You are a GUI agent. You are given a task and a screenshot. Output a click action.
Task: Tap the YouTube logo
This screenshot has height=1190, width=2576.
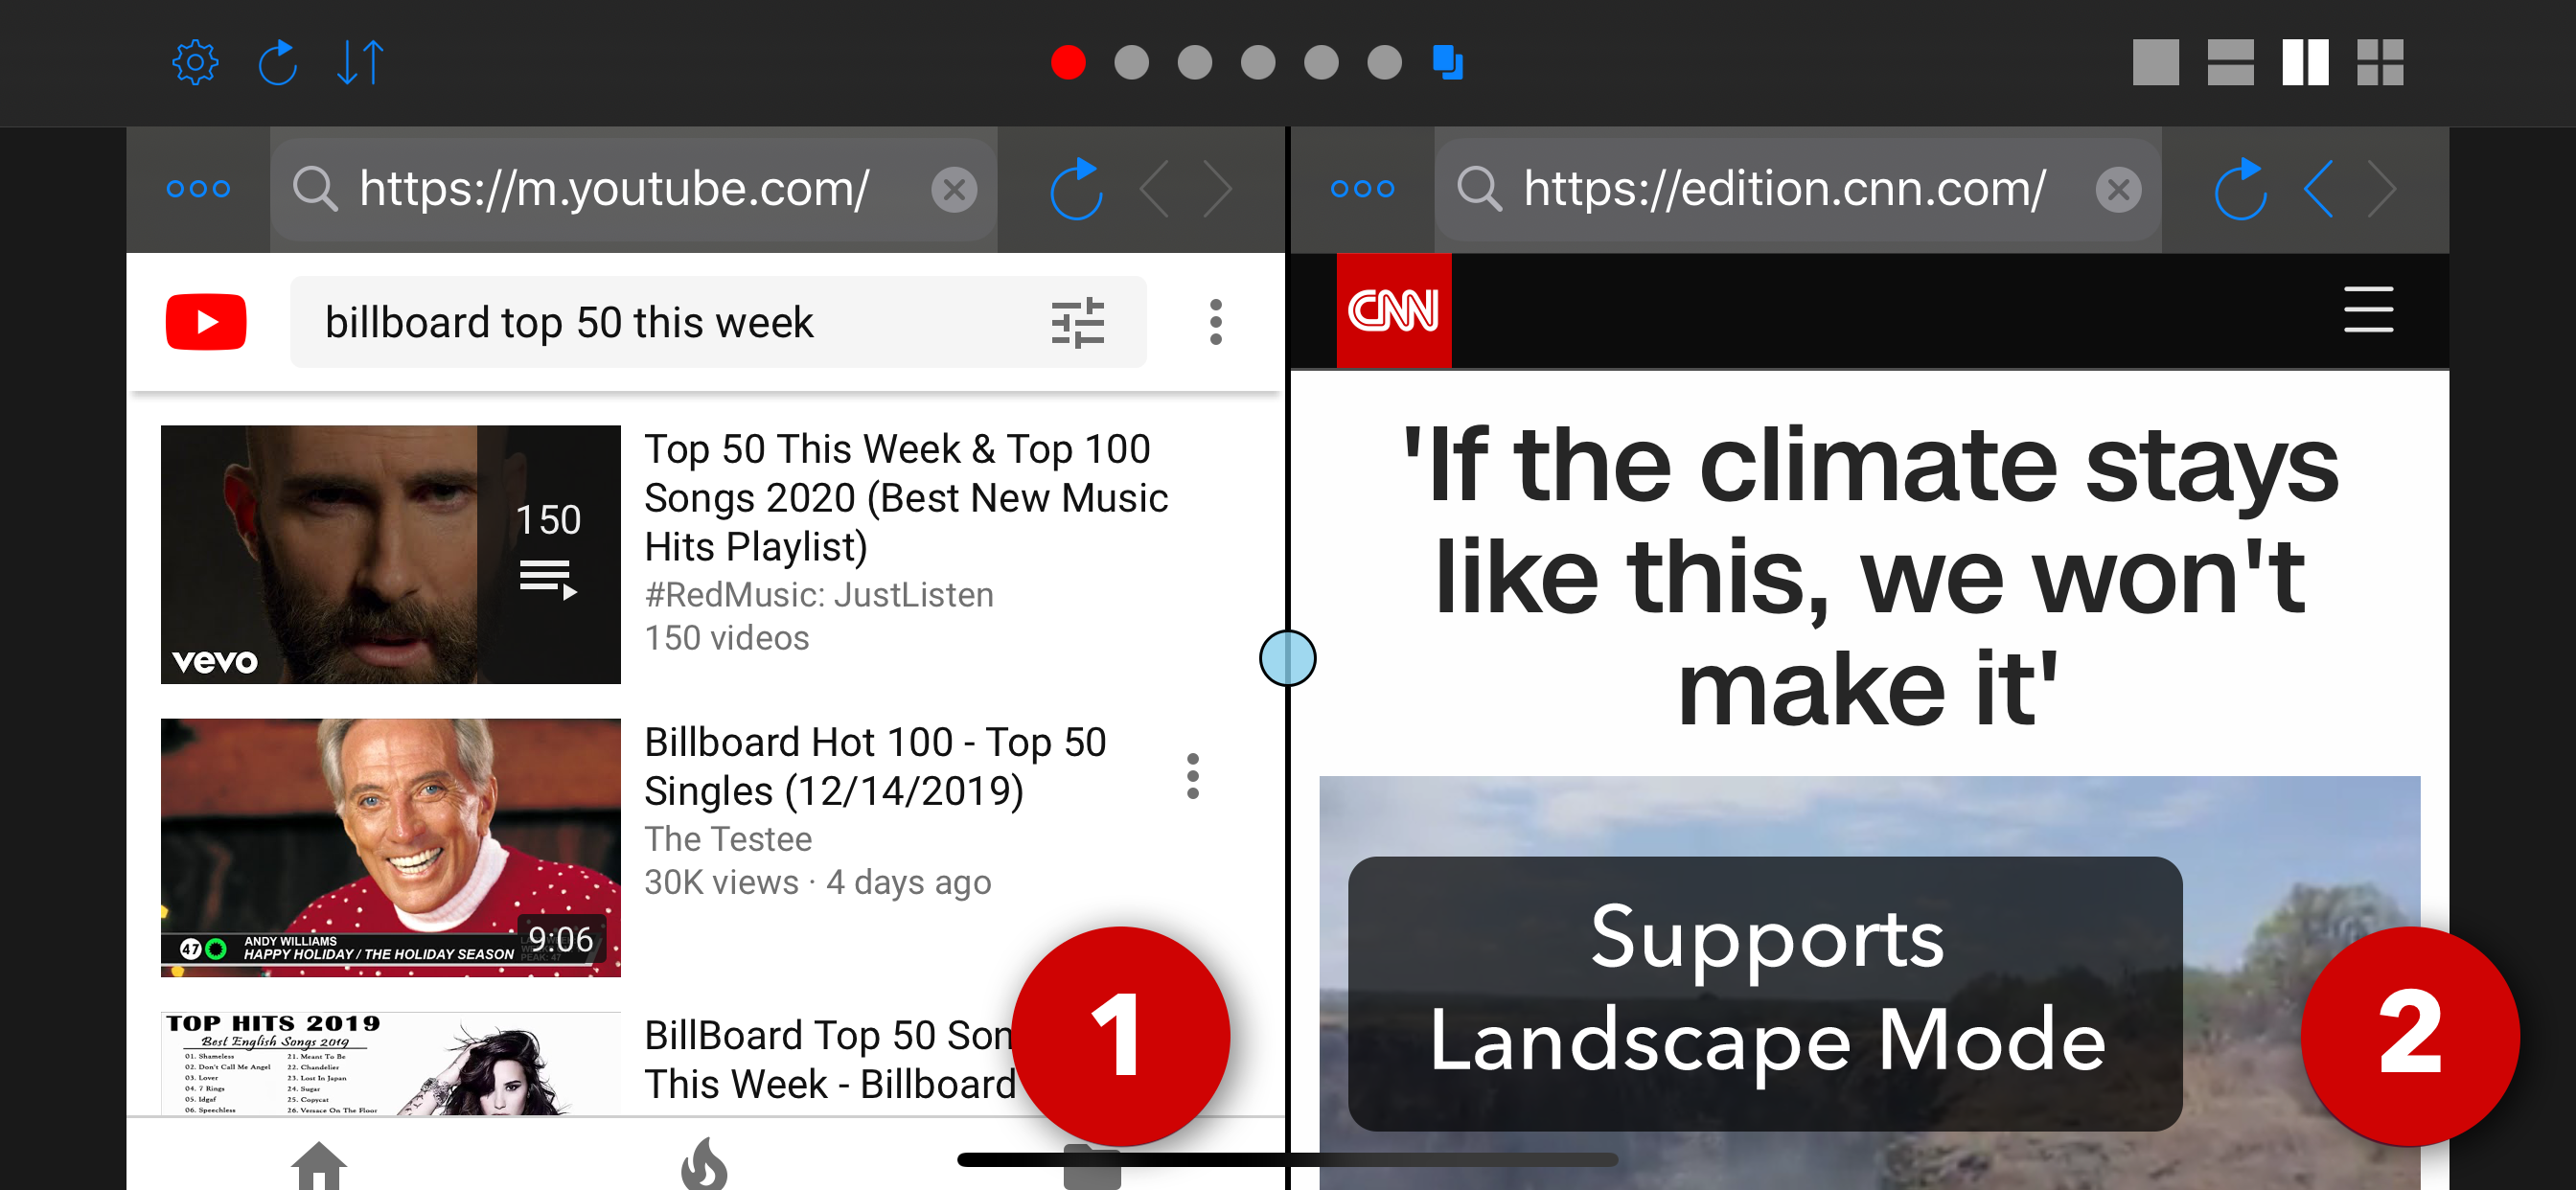(206, 322)
